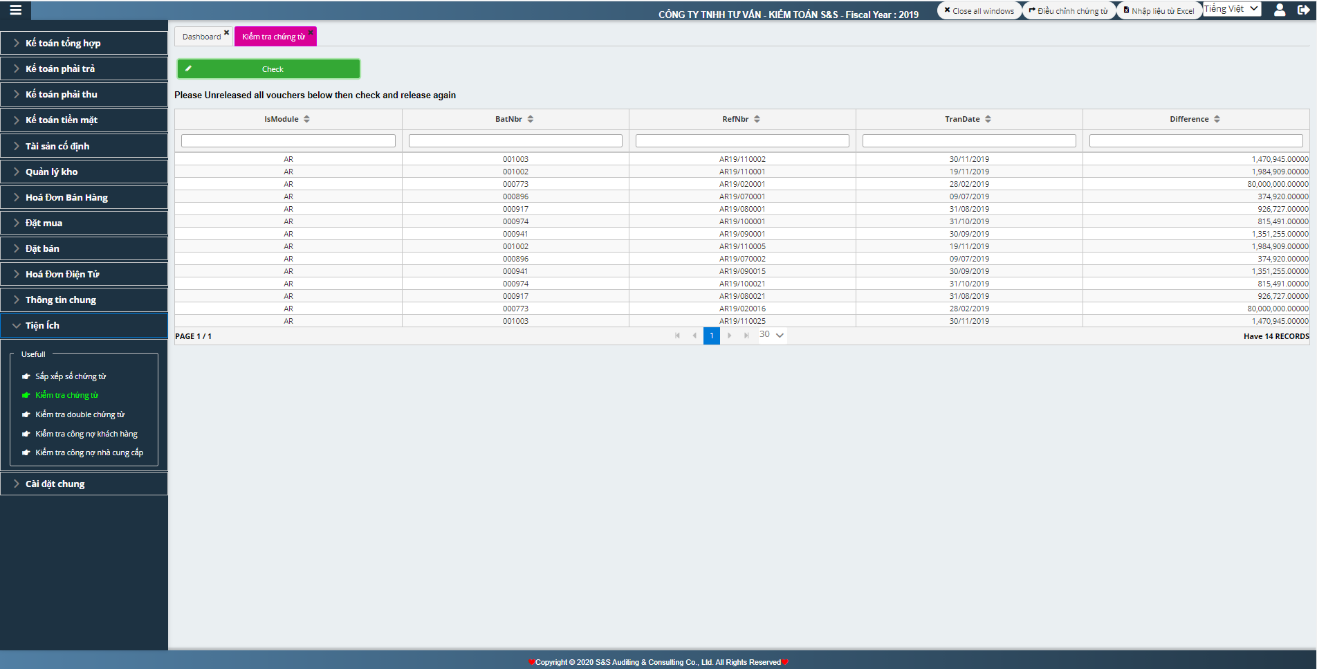Close the Dashboard tab with its X
Image resolution: width=1317 pixels, height=669 pixels.
[x=226, y=33]
